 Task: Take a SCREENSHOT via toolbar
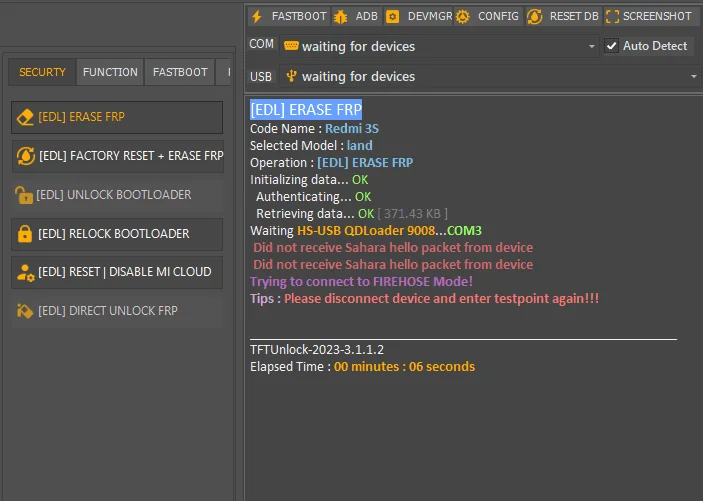click(x=649, y=17)
